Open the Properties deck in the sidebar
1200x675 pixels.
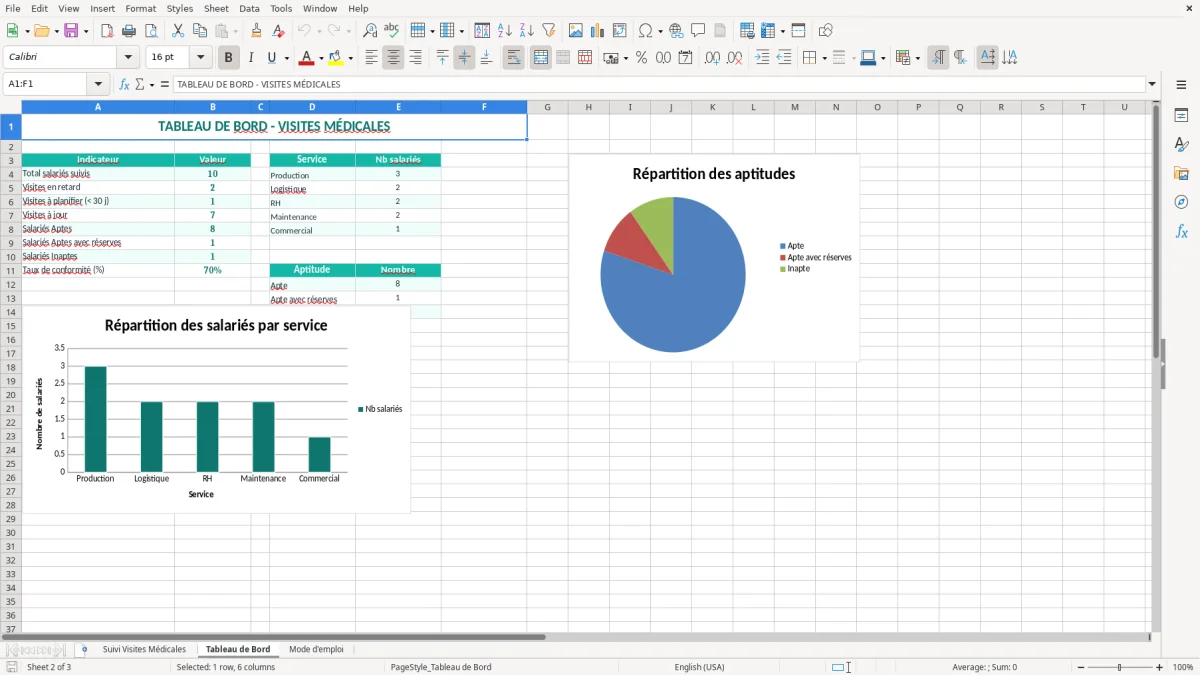point(1181,116)
